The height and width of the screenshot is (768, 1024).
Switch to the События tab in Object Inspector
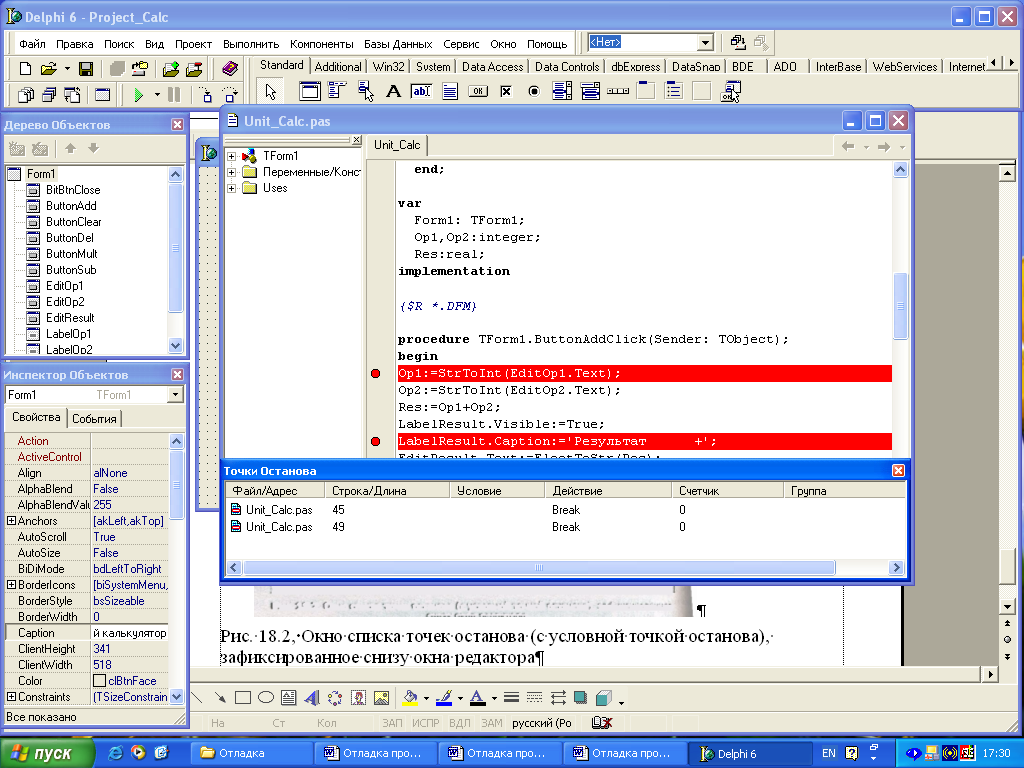point(94,419)
